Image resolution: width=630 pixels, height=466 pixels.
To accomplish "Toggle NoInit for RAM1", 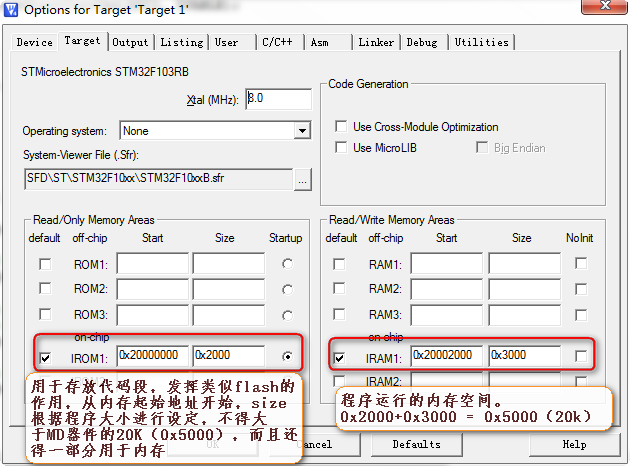I will coord(581,264).
